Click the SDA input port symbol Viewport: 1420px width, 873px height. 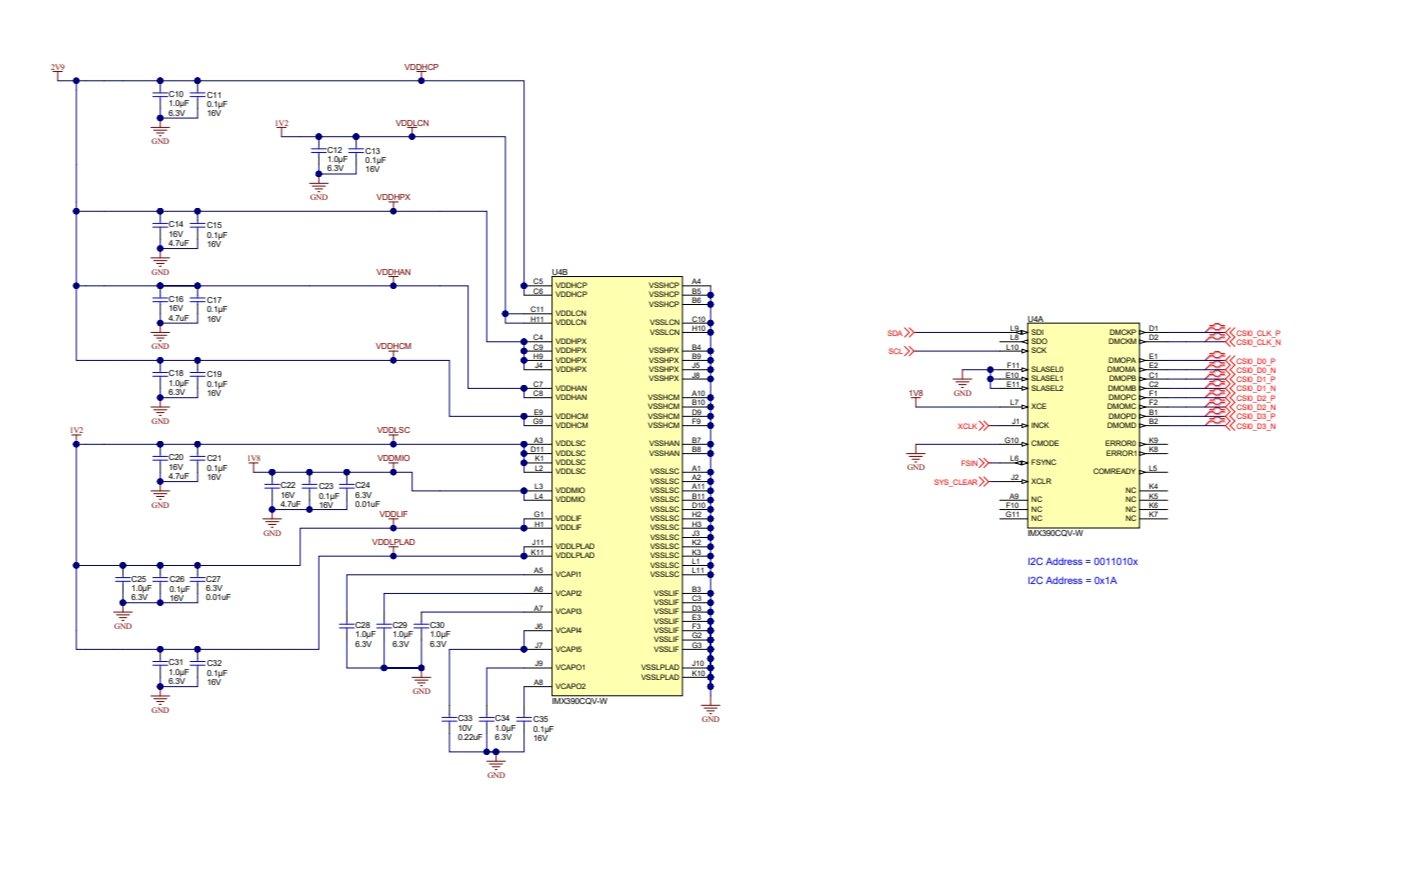pyautogui.click(x=900, y=333)
